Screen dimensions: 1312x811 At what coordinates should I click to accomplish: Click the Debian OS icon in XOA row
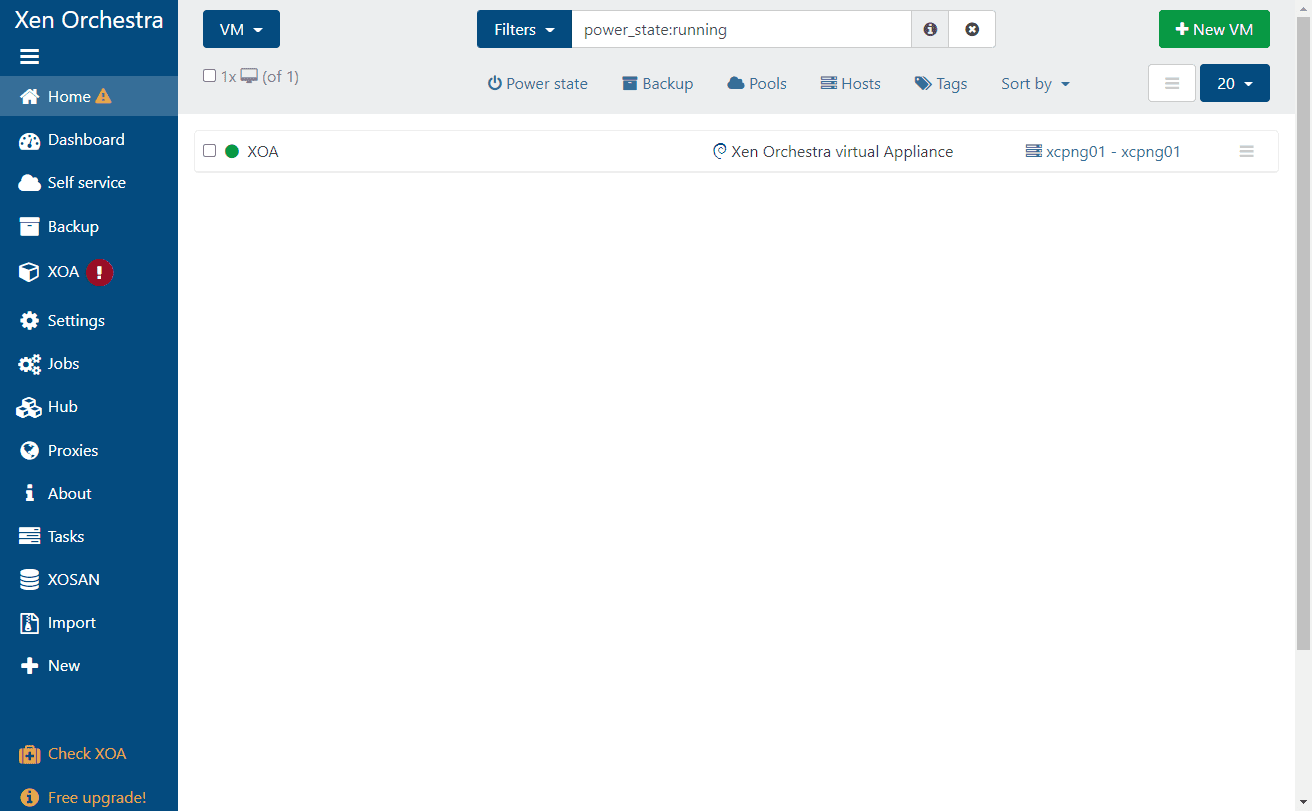click(x=719, y=152)
